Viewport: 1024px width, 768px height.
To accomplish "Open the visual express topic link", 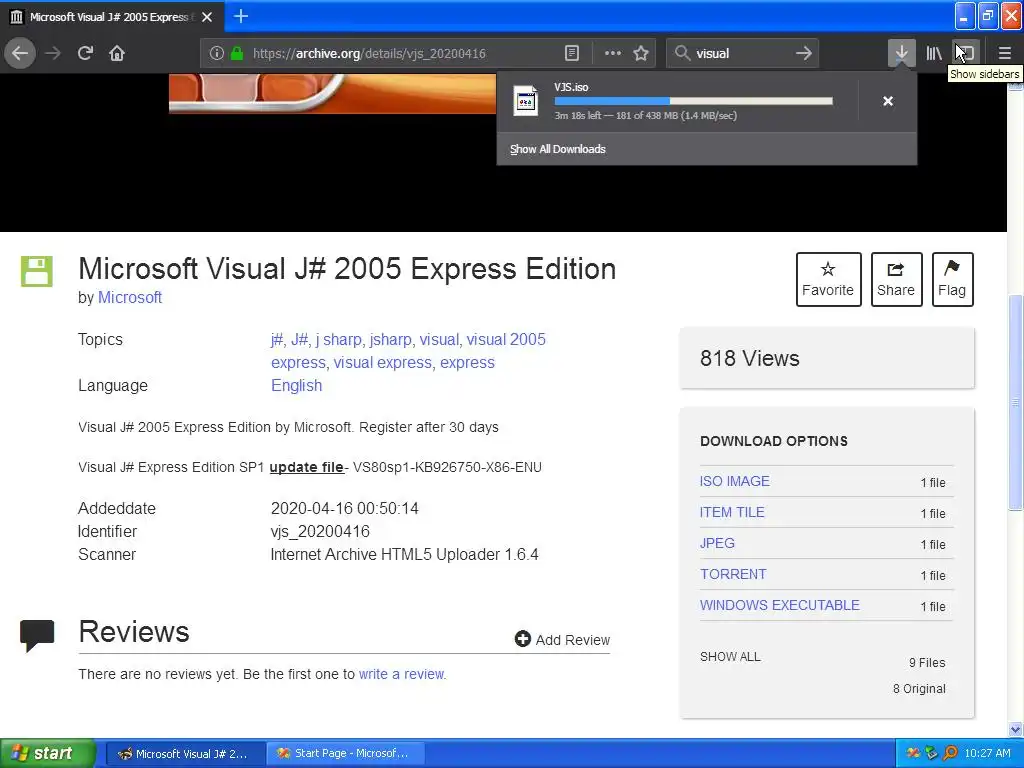I will [x=383, y=362].
